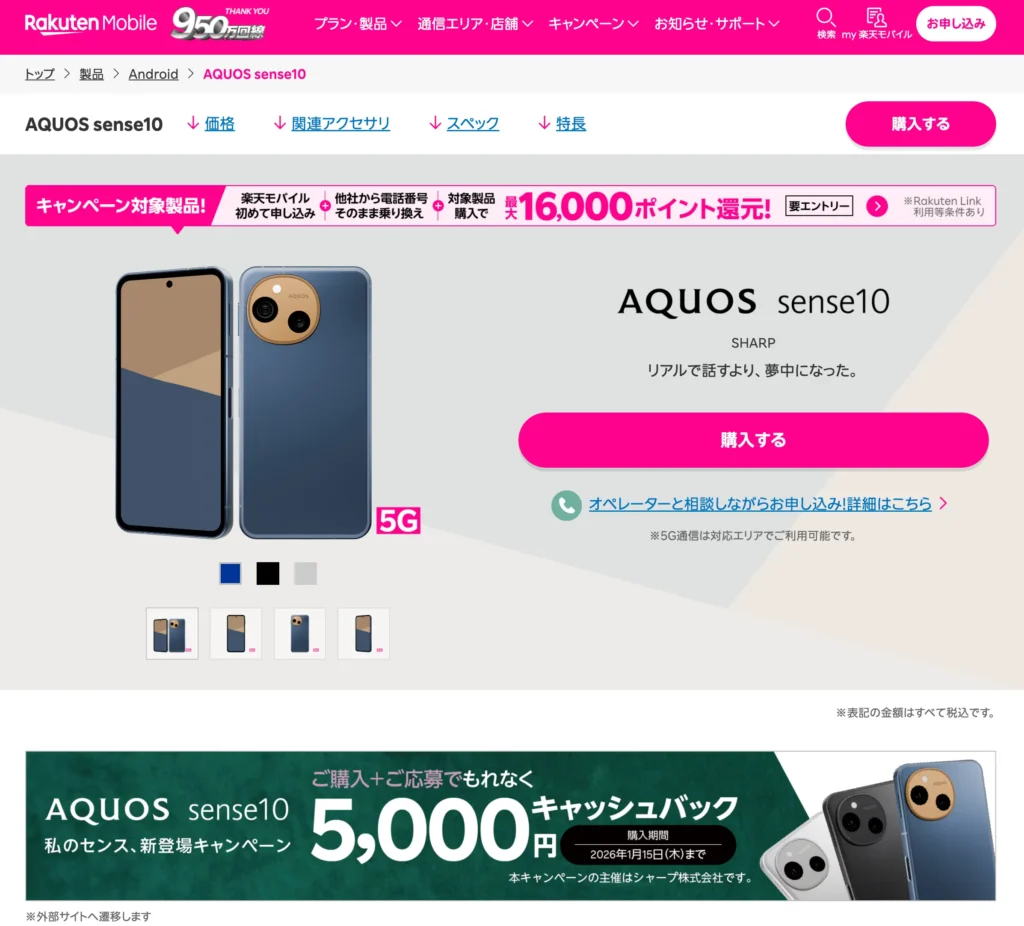
Task: Expand the キャンペーン menu
Action: point(593,24)
